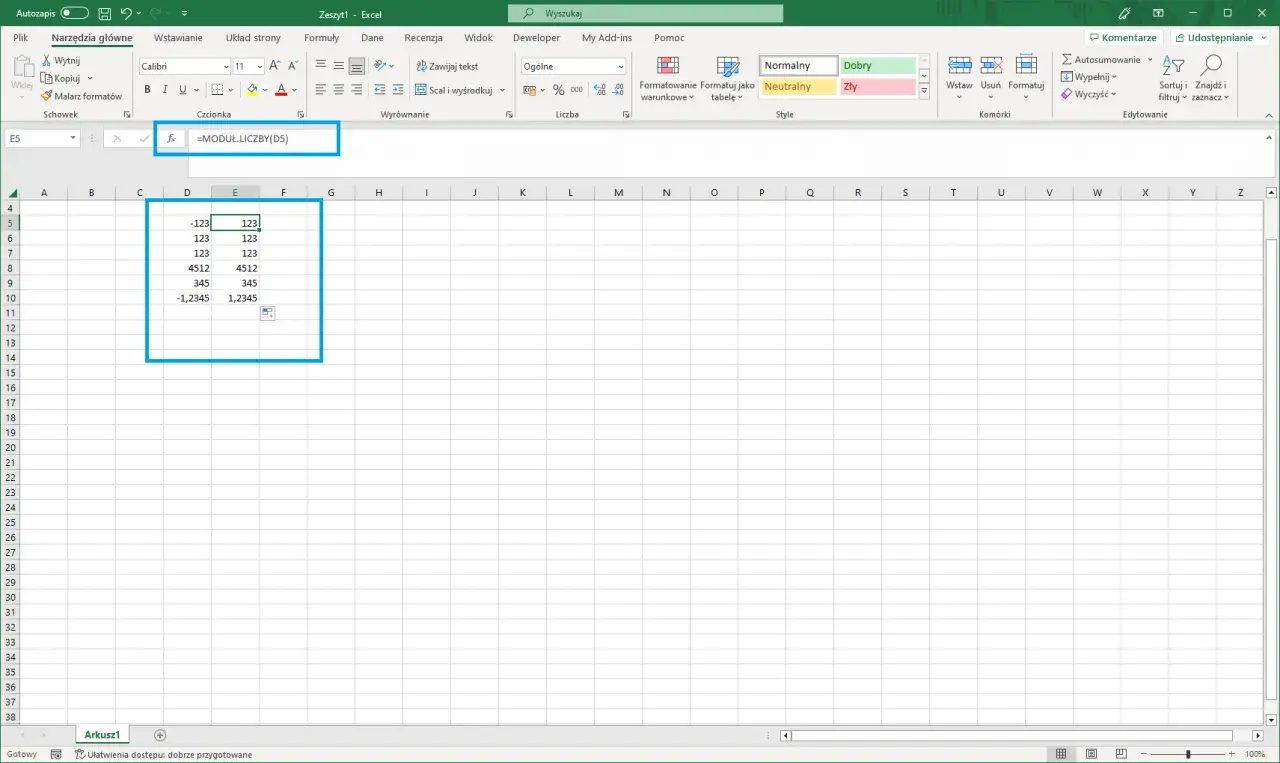Expand the Wyczyść clear dropdown
Viewport: 1280px width, 763px height.
pos(1113,94)
